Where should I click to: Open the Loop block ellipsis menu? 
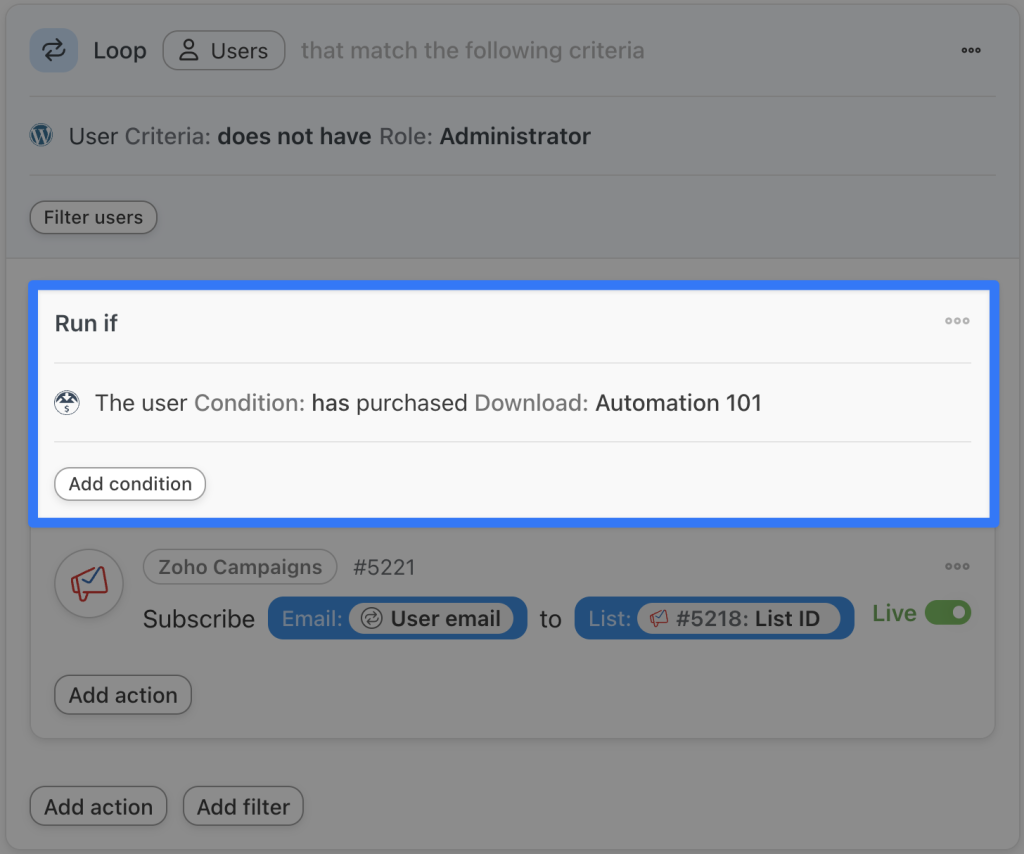tap(971, 50)
